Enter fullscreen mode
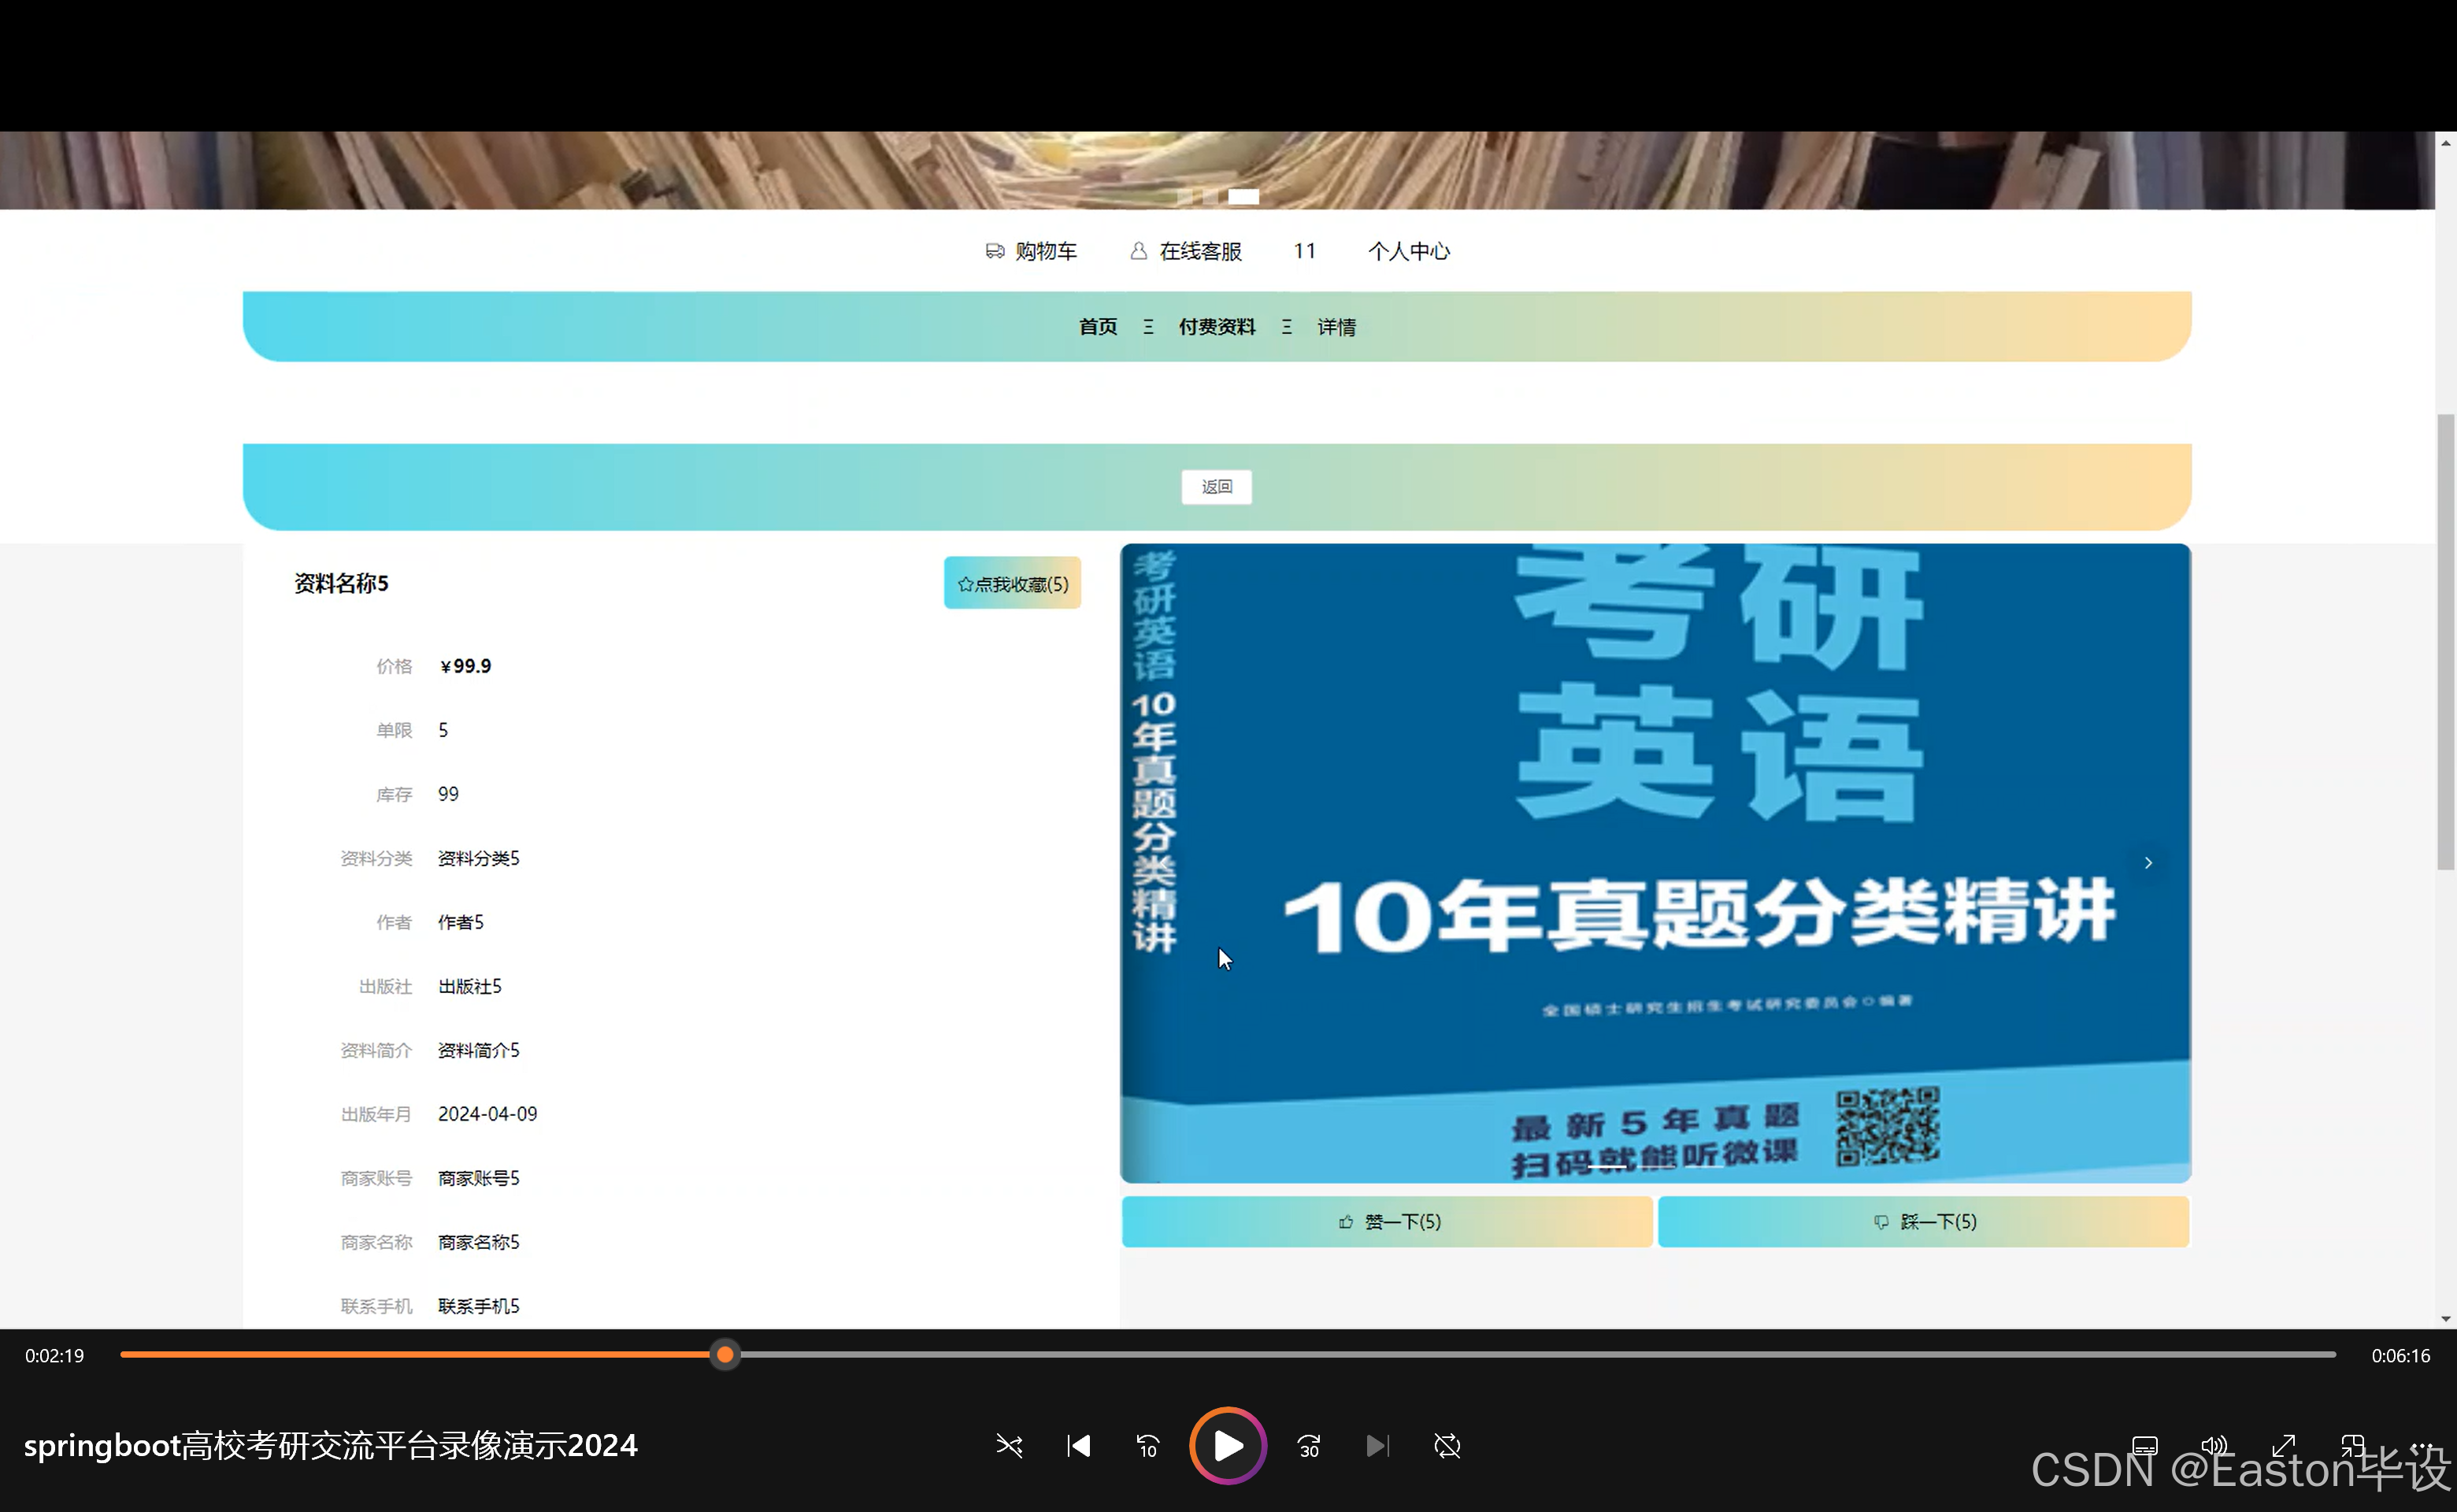Image resolution: width=2457 pixels, height=1512 pixels. point(2284,1446)
